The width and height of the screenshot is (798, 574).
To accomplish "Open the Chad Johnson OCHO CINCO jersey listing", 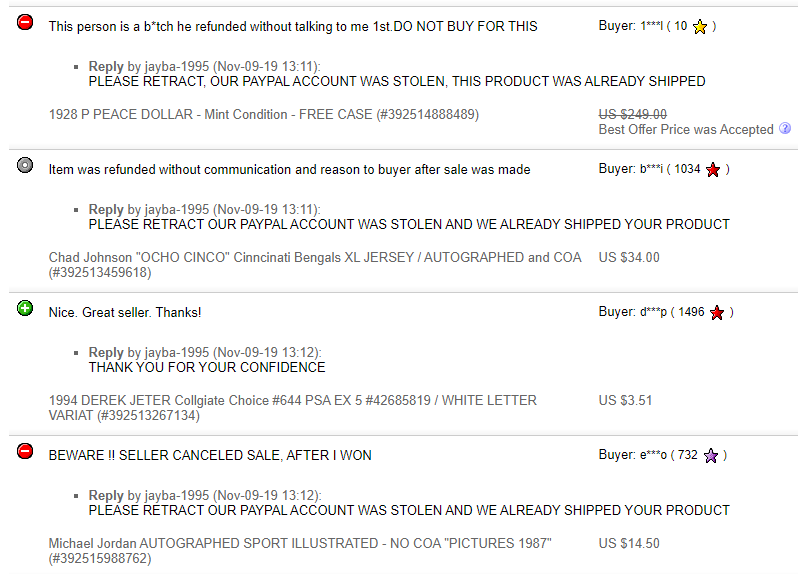I will coord(315,265).
